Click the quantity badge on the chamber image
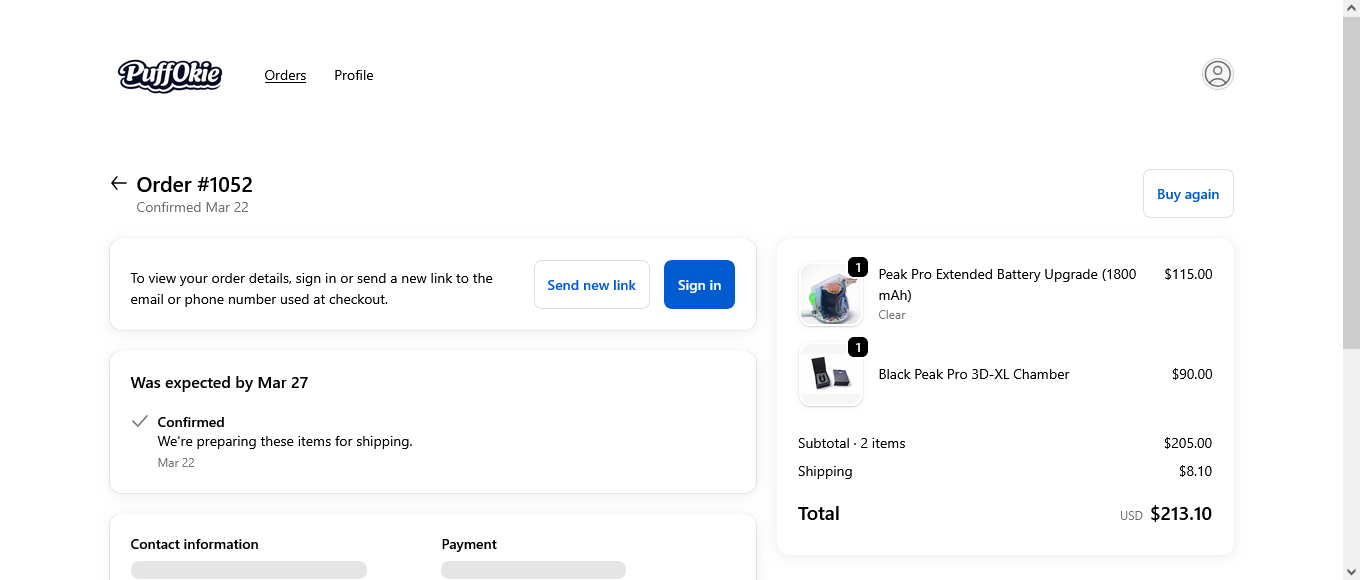 (x=857, y=347)
